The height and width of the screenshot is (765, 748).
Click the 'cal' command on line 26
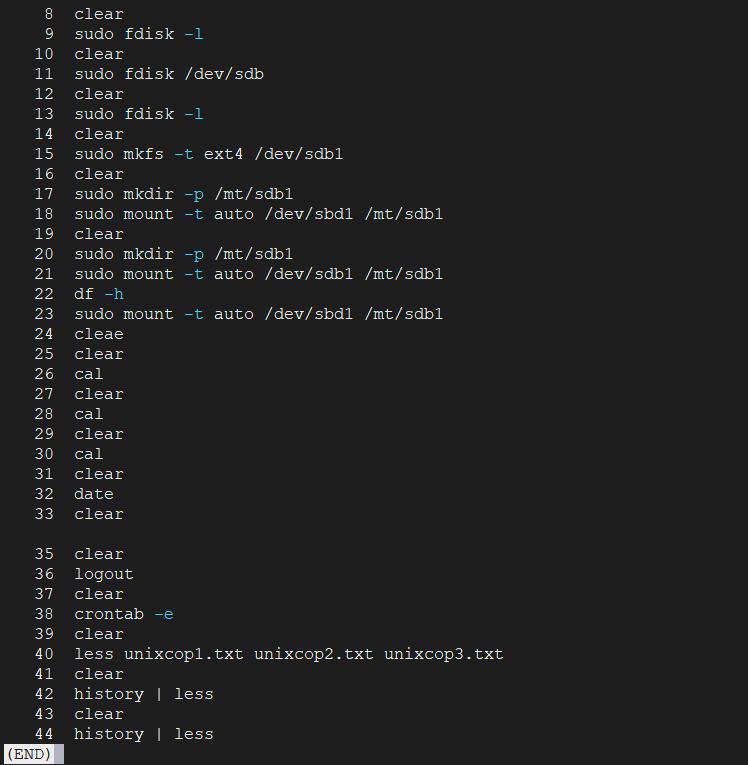click(88, 374)
